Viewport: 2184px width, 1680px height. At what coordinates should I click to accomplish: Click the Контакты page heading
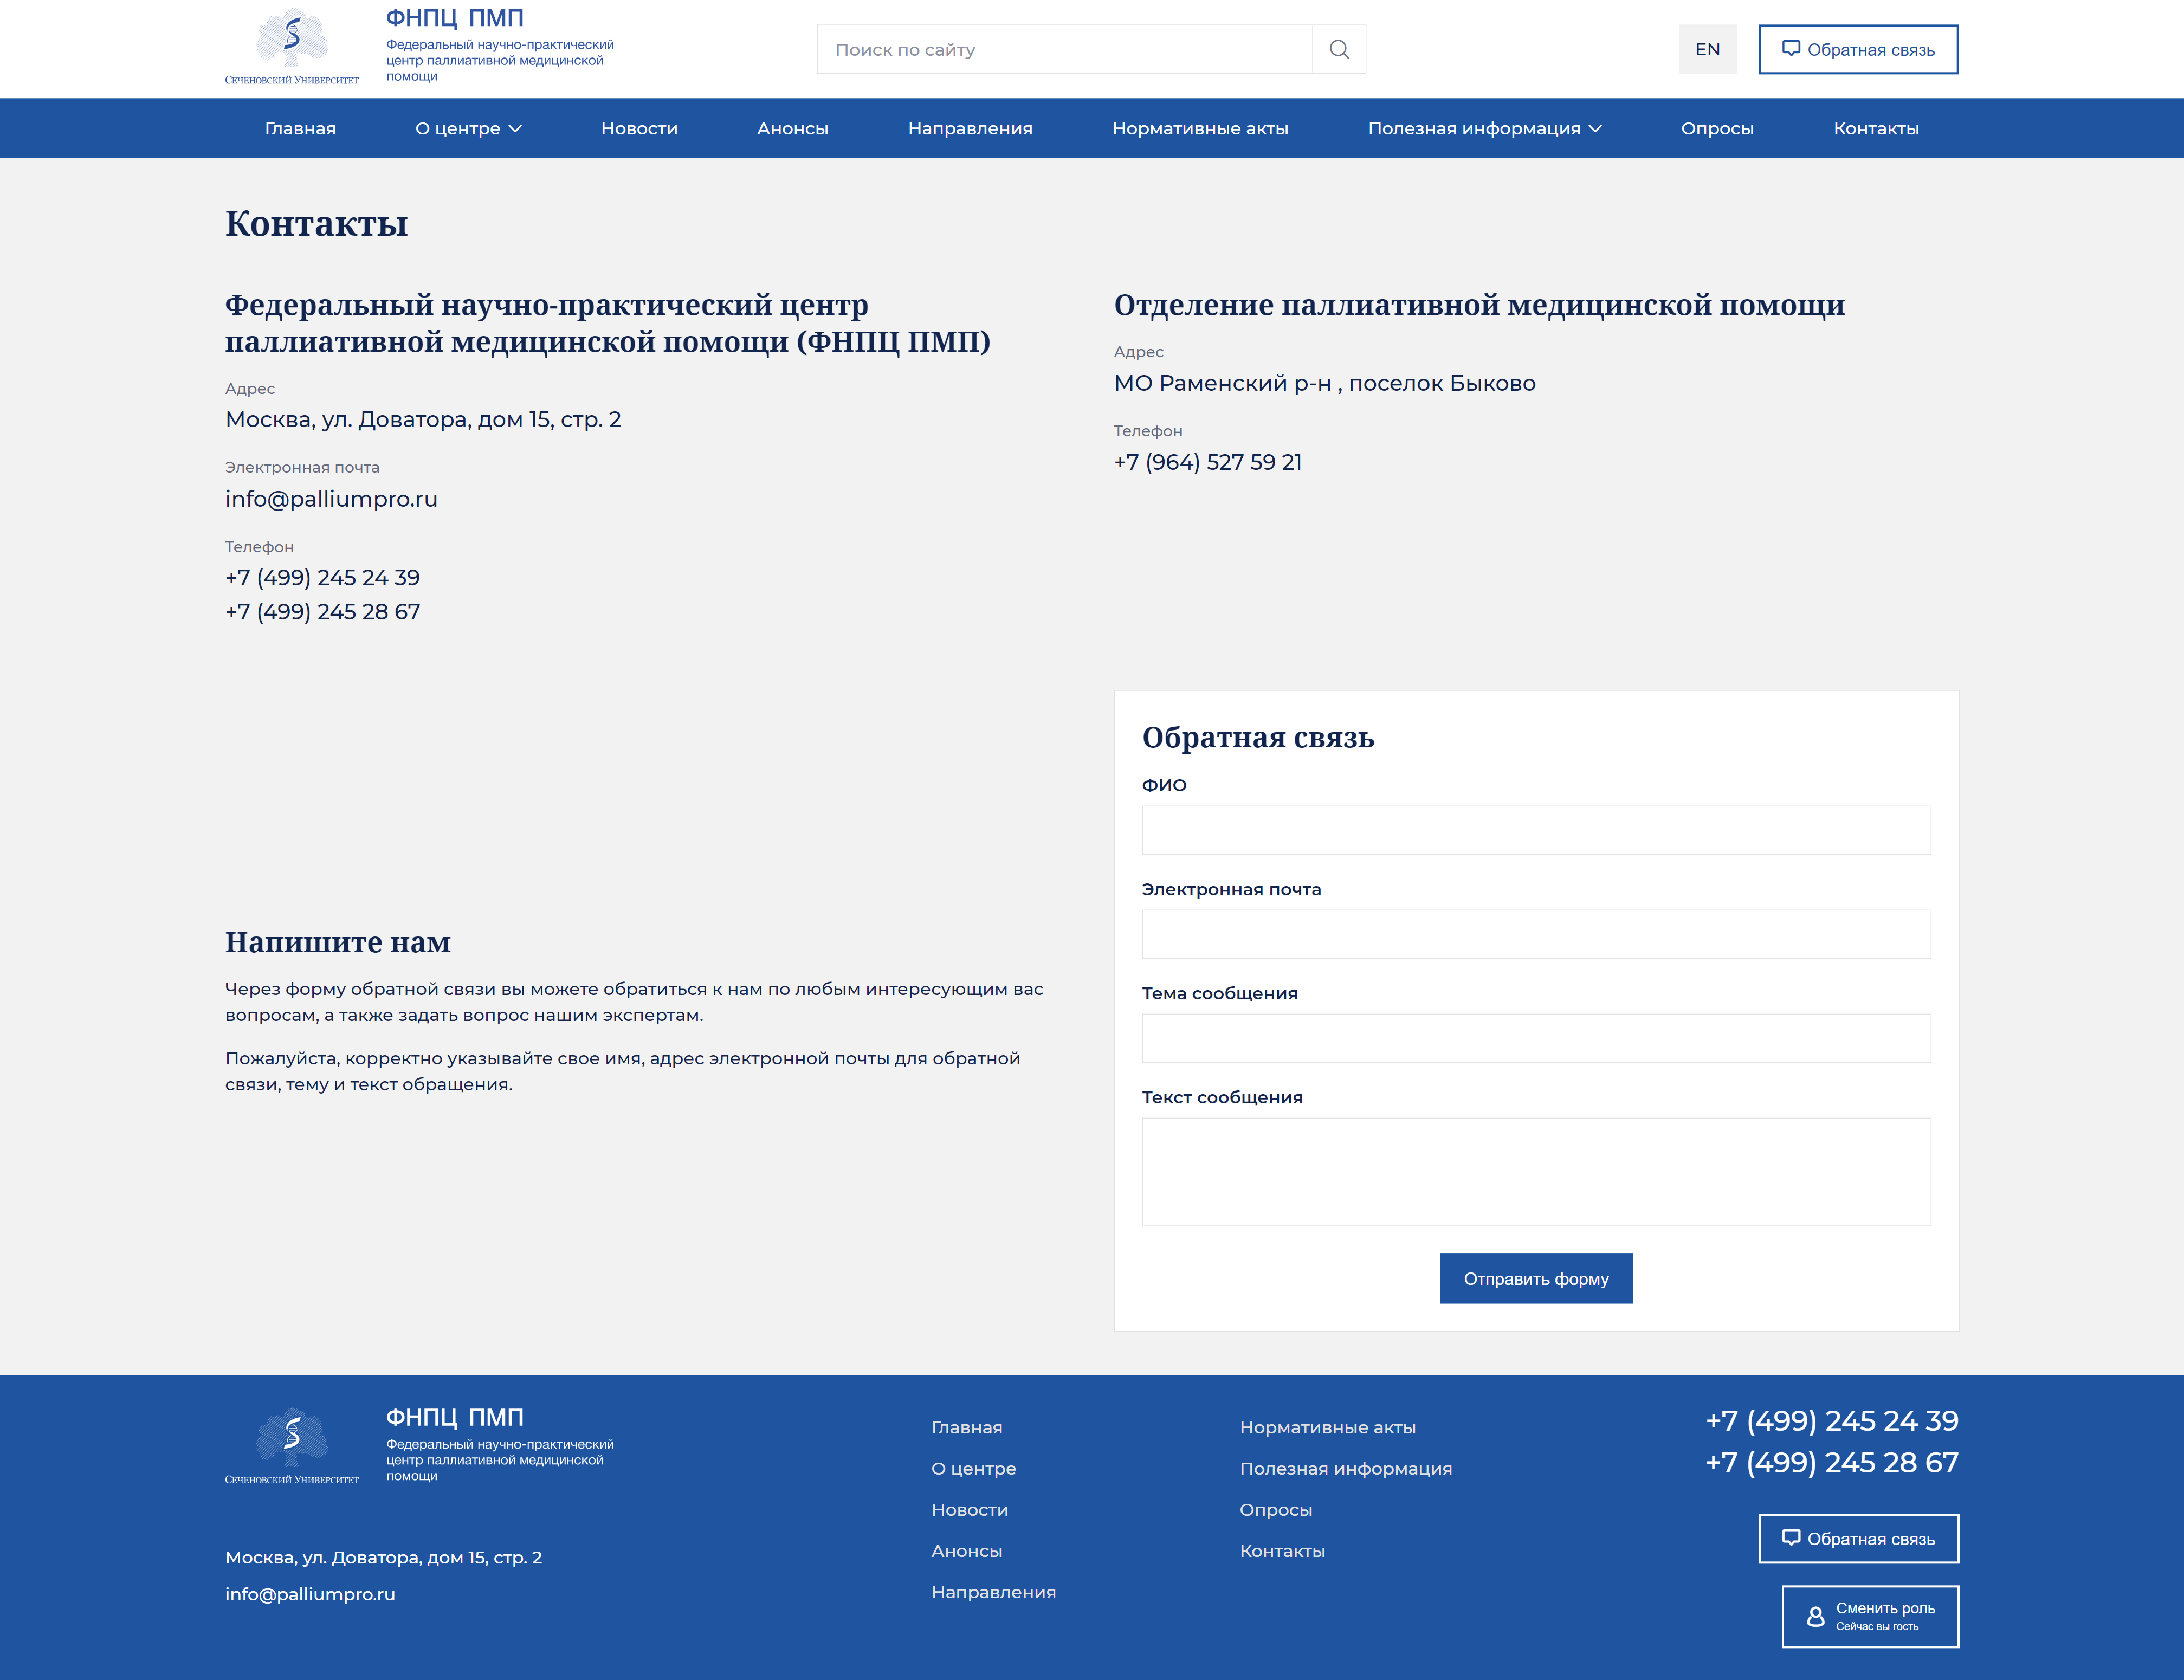point(316,224)
